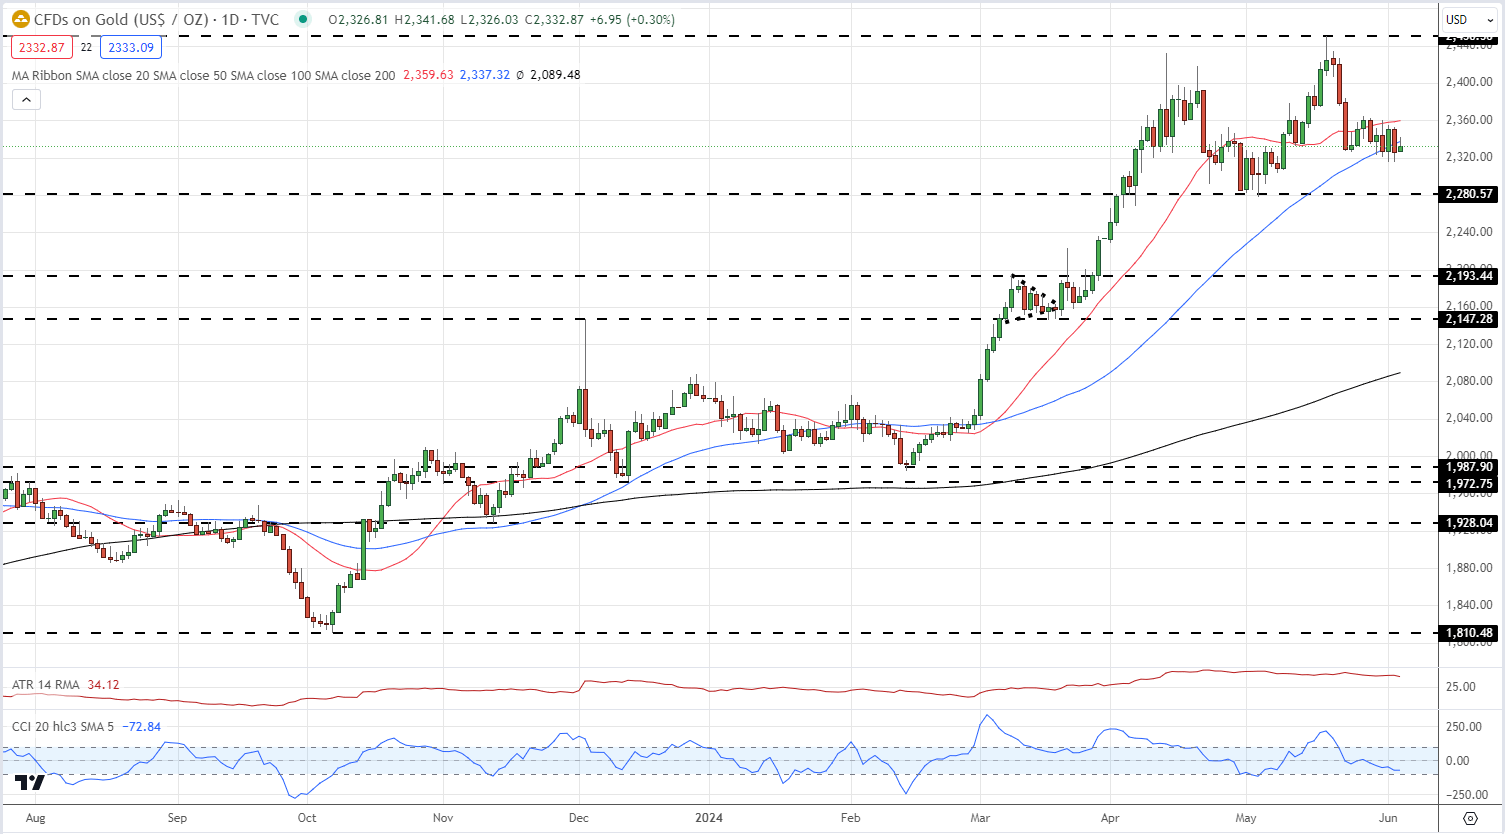Click the green market status dot
Image resolution: width=1505 pixels, height=834 pixels.
coord(303,20)
